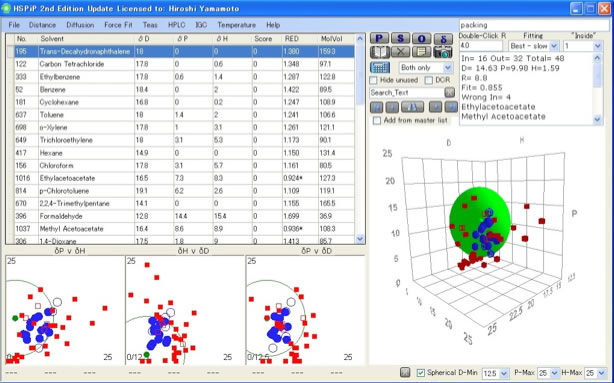The width and height of the screenshot is (614, 383).
Task: Check Add from master list
Action: (x=377, y=121)
